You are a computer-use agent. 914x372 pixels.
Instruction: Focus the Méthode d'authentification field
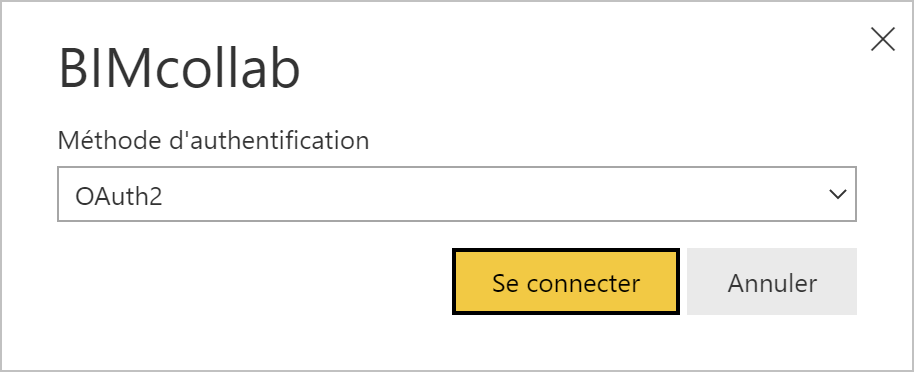point(456,194)
